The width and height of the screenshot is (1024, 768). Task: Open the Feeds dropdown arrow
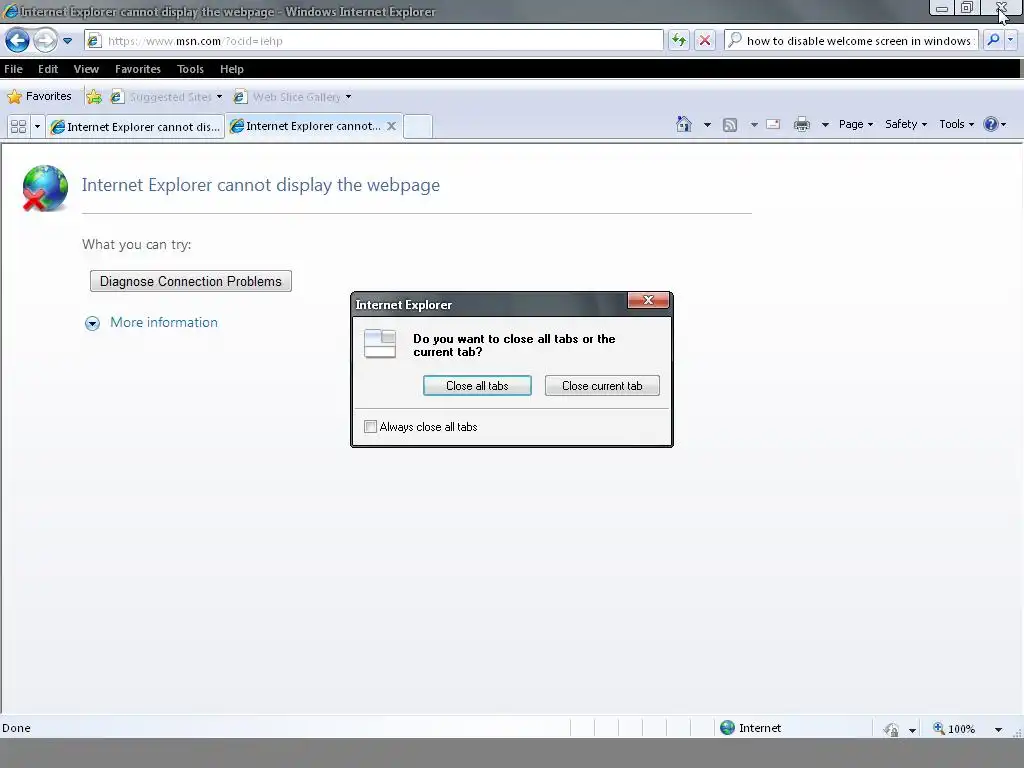coord(754,124)
